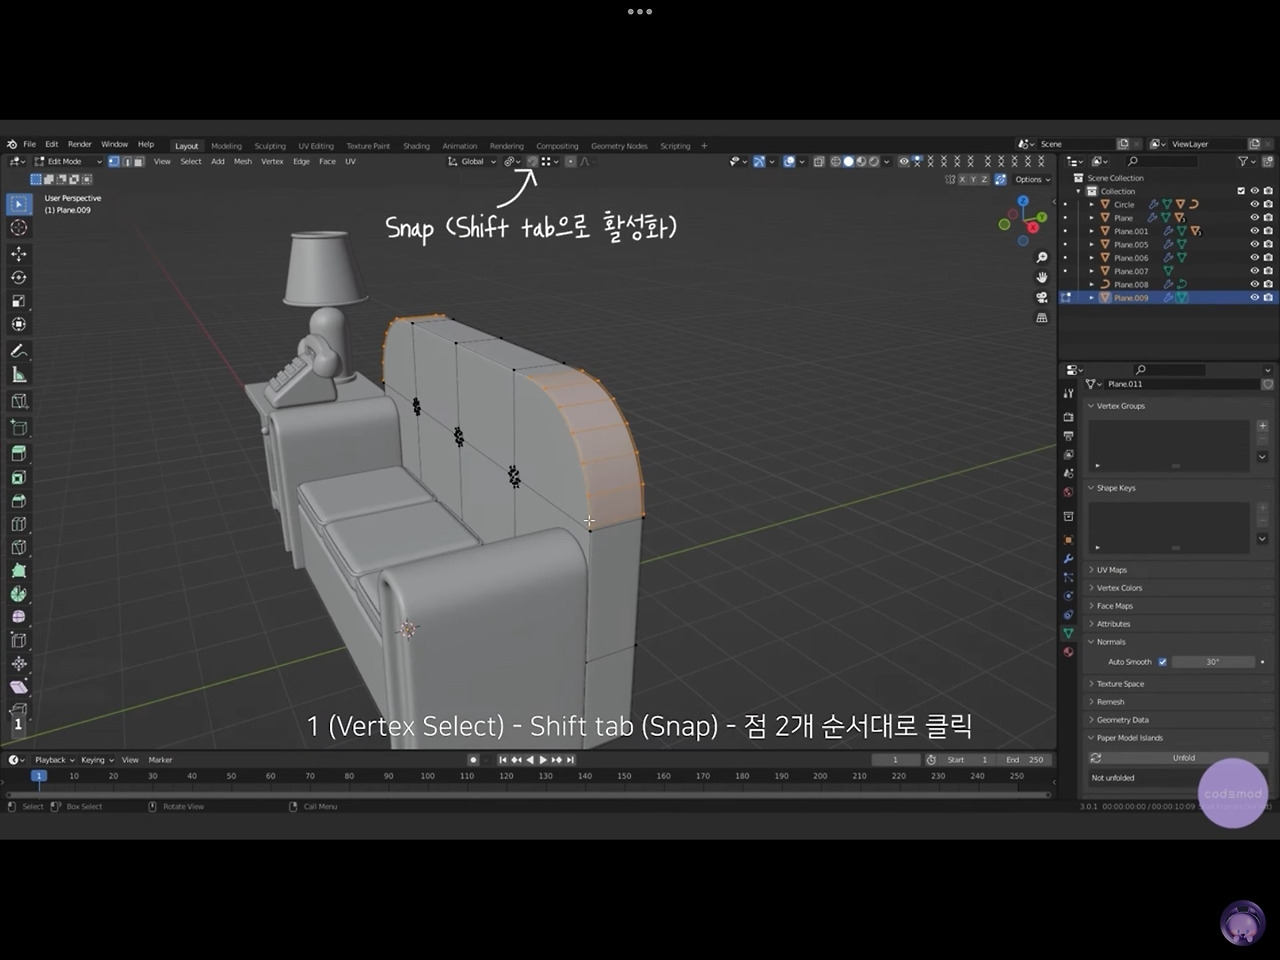Open the viewport Options dropdown
The image size is (1280, 960).
pyautogui.click(x=1032, y=180)
